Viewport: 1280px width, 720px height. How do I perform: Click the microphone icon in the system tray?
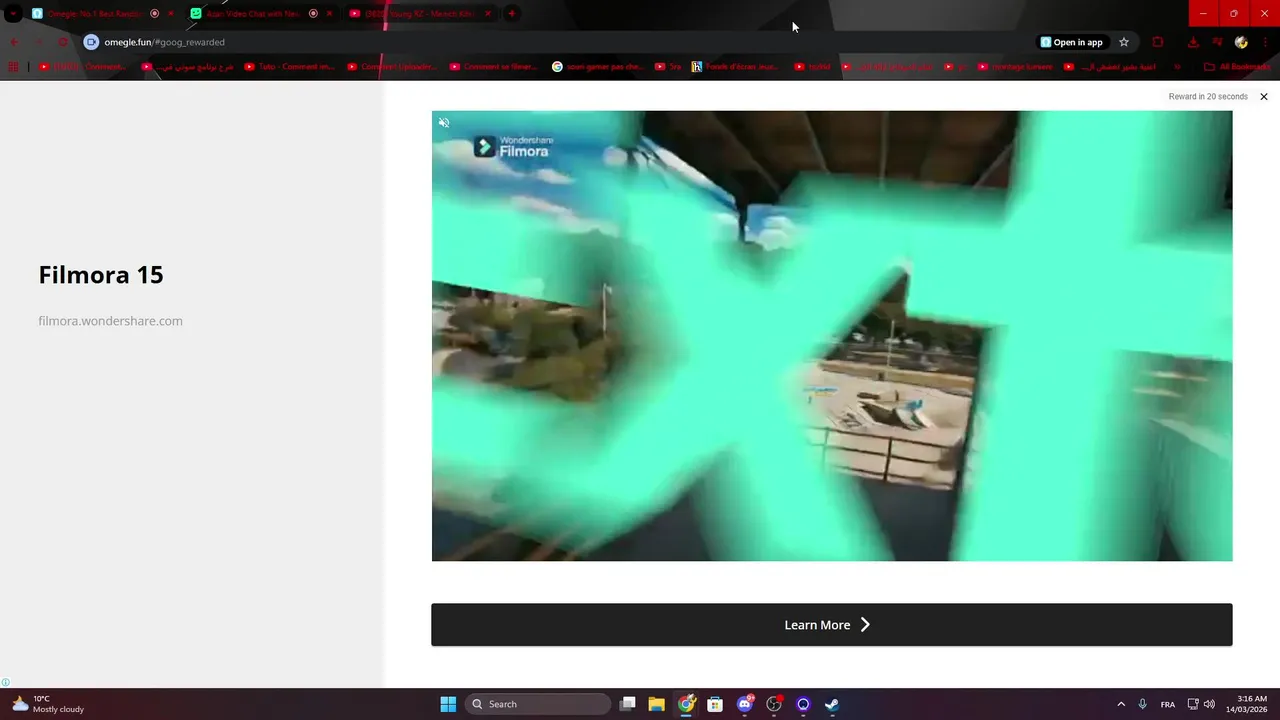(x=1143, y=704)
